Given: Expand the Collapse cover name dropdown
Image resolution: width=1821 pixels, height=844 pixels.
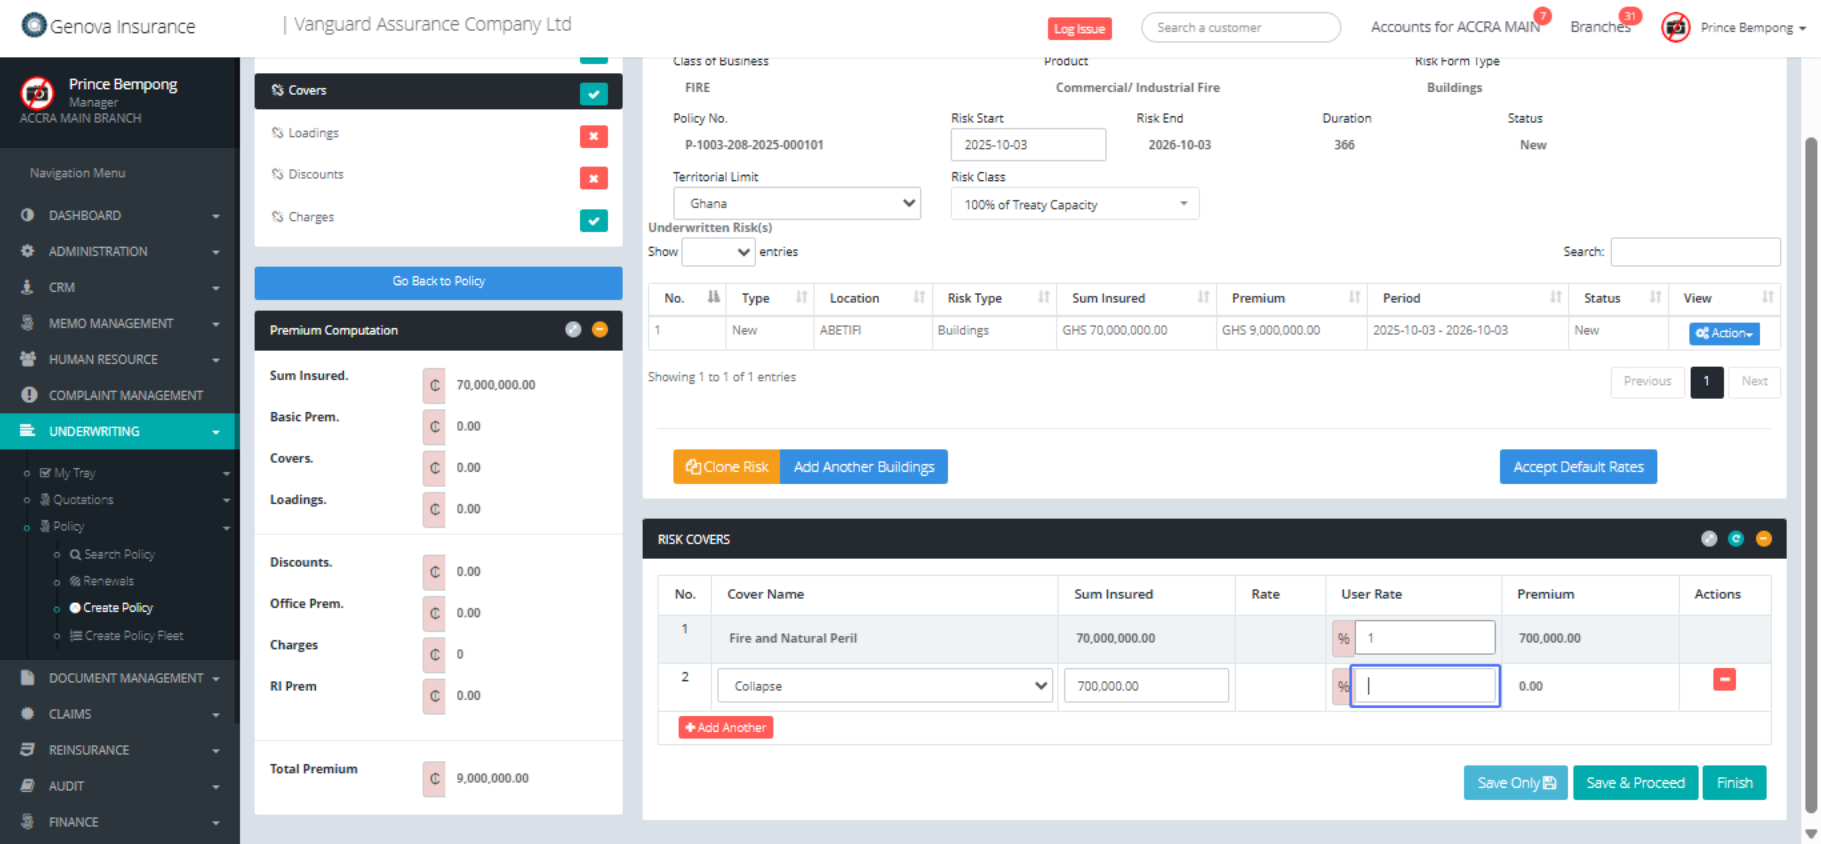Looking at the screenshot, I should pyautogui.click(x=885, y=686).
